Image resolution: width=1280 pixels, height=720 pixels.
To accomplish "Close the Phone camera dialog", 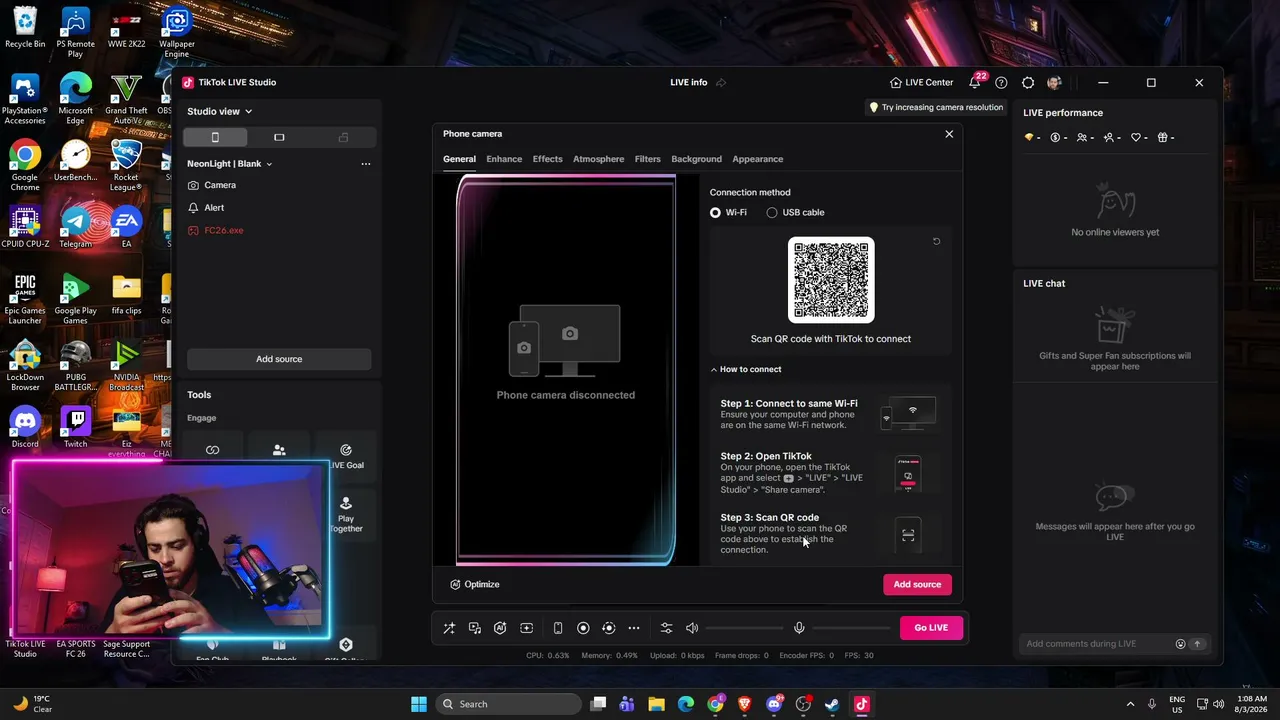I will [x=949, y=134].
